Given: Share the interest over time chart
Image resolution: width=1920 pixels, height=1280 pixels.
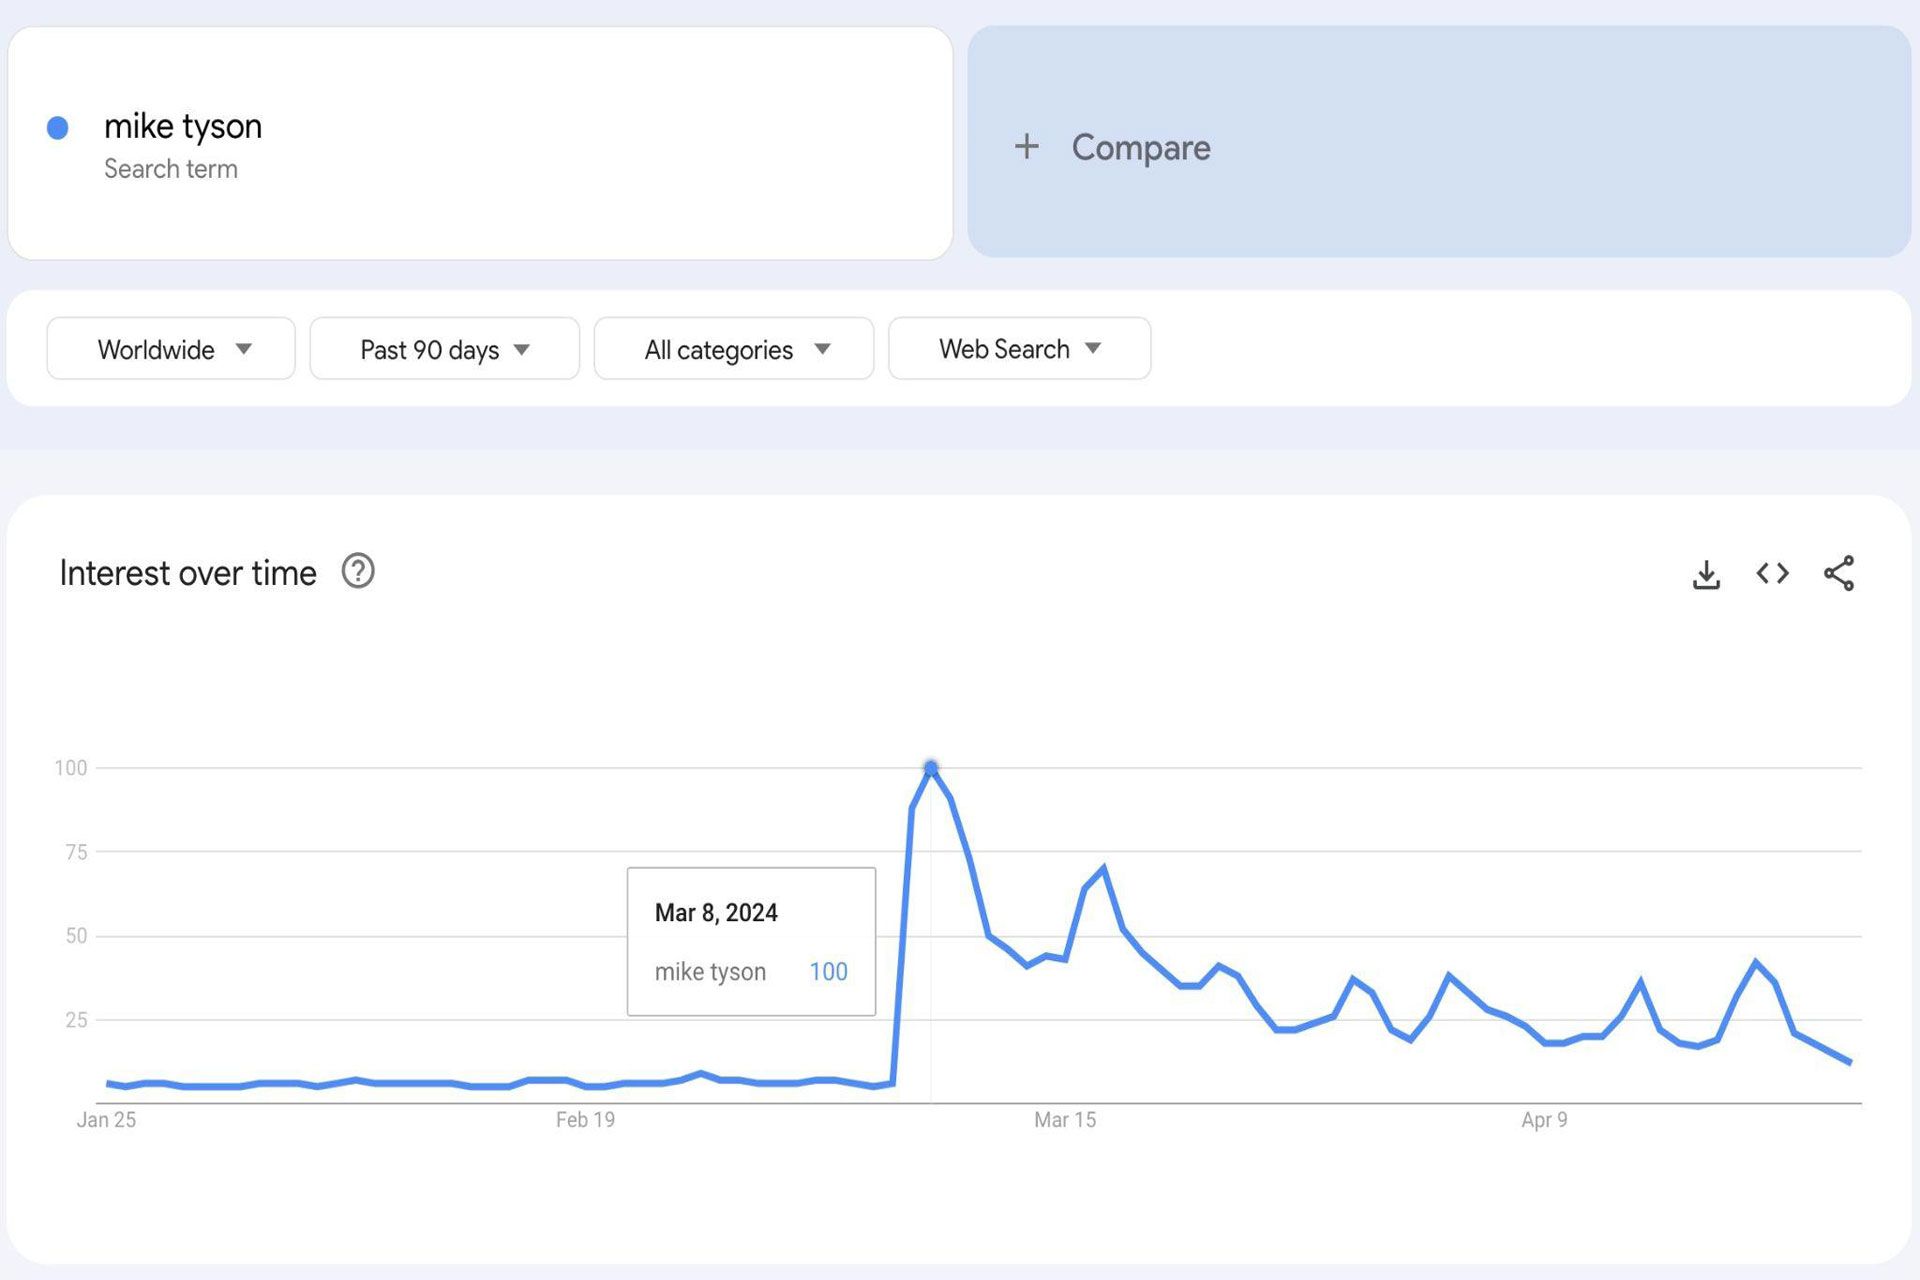Looking at the screenshot, I should [x=1839, y=573].
